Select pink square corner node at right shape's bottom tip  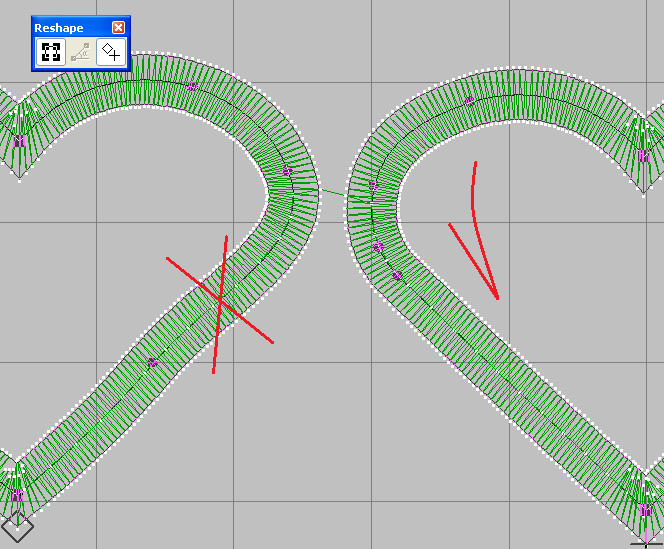pos(645,510)
